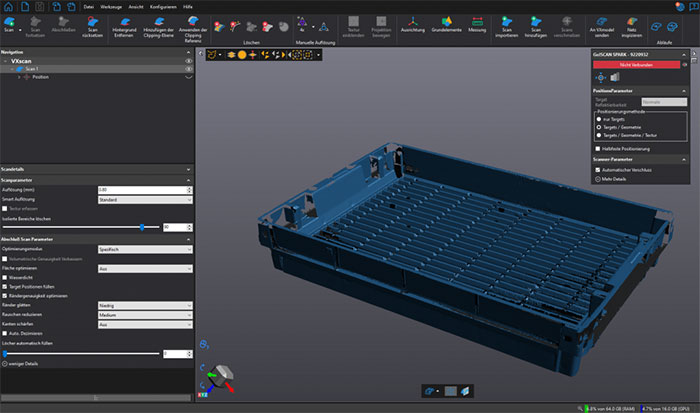Select Targets / Geometrie / Textur radio option
Image resolution: width=700 pixels, height=413 pixels.
[x=599, y=135]
